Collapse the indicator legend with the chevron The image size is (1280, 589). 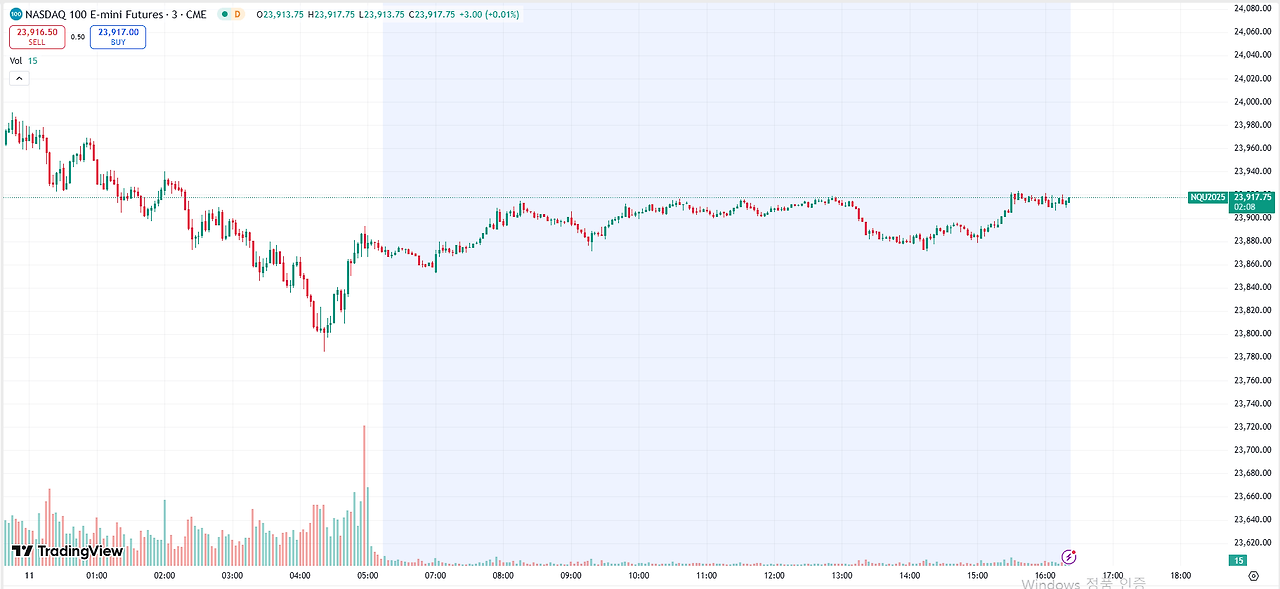pyautogui.click(x=17, y=78)
